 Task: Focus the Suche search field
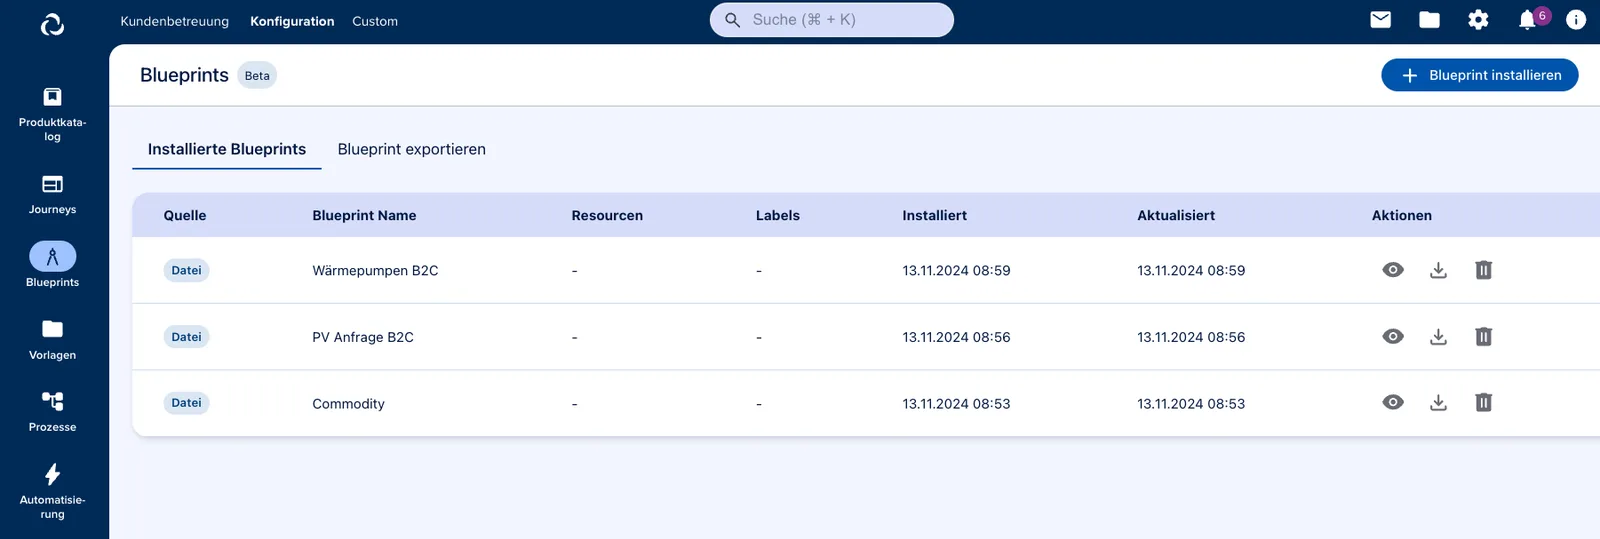pos(832,20)
